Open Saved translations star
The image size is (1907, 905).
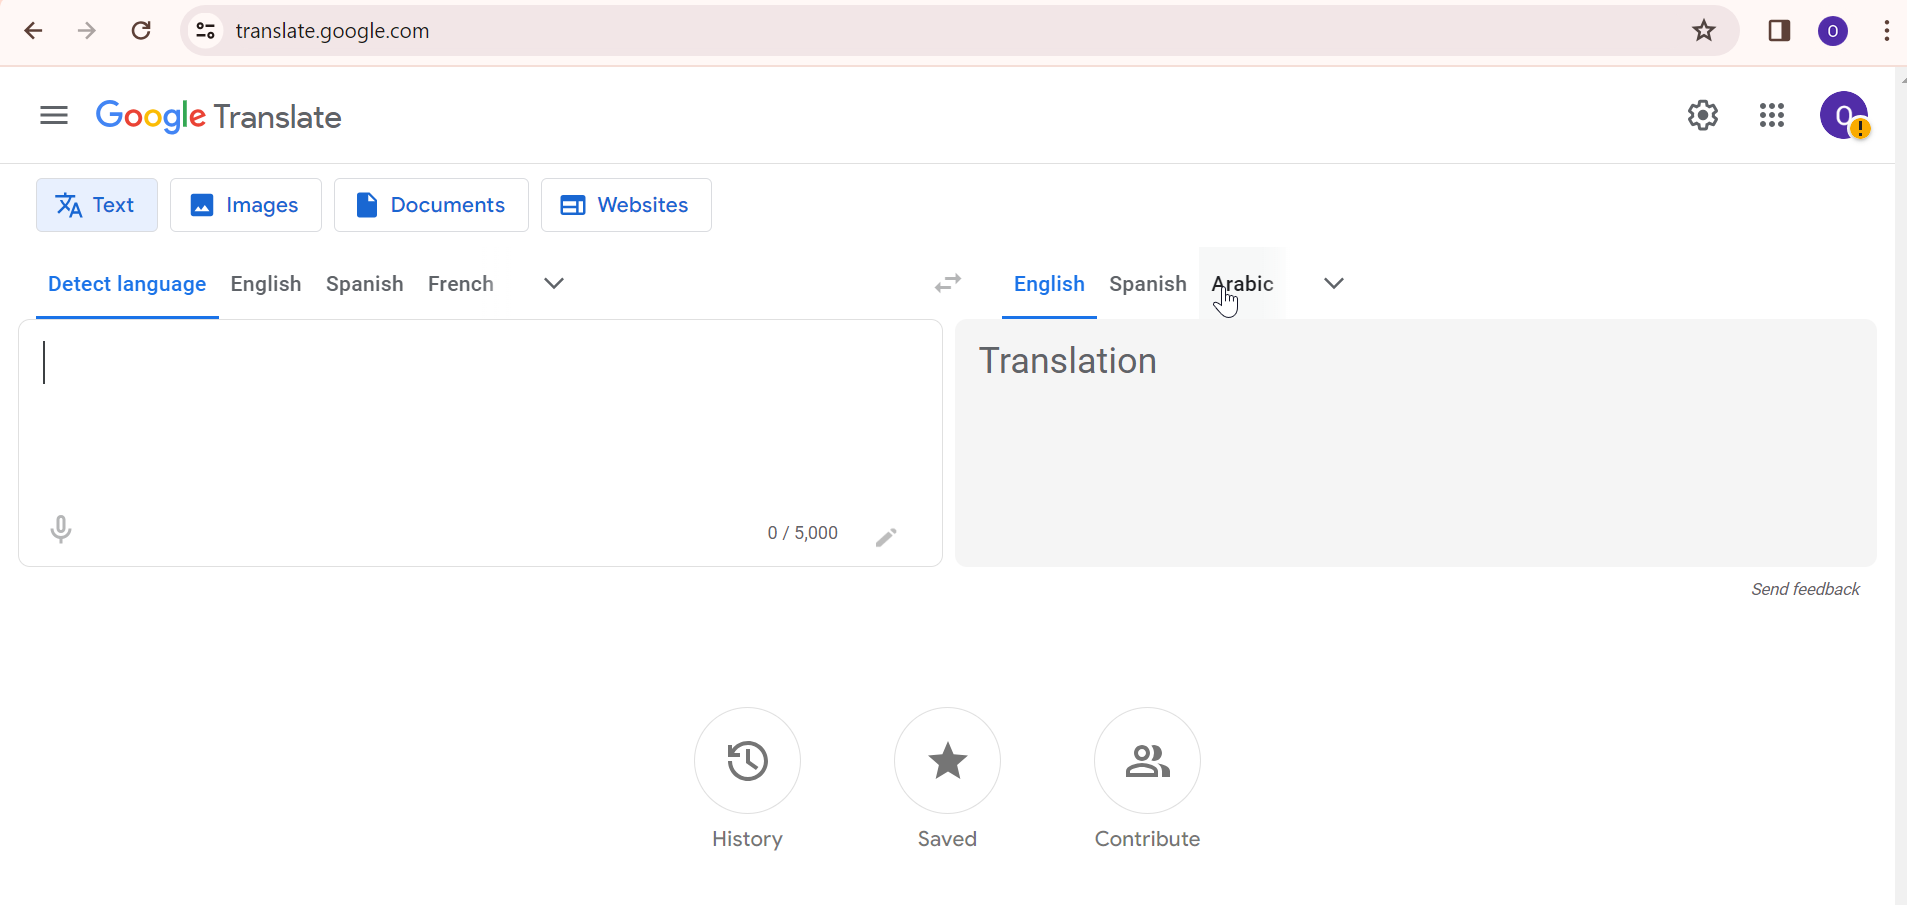coord(947,761)
